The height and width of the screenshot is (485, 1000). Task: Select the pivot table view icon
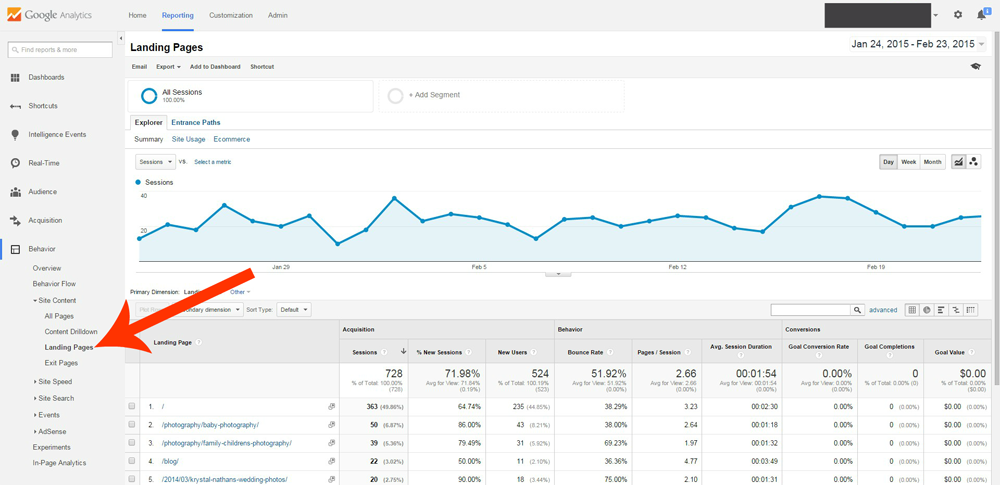pos(971,310)
